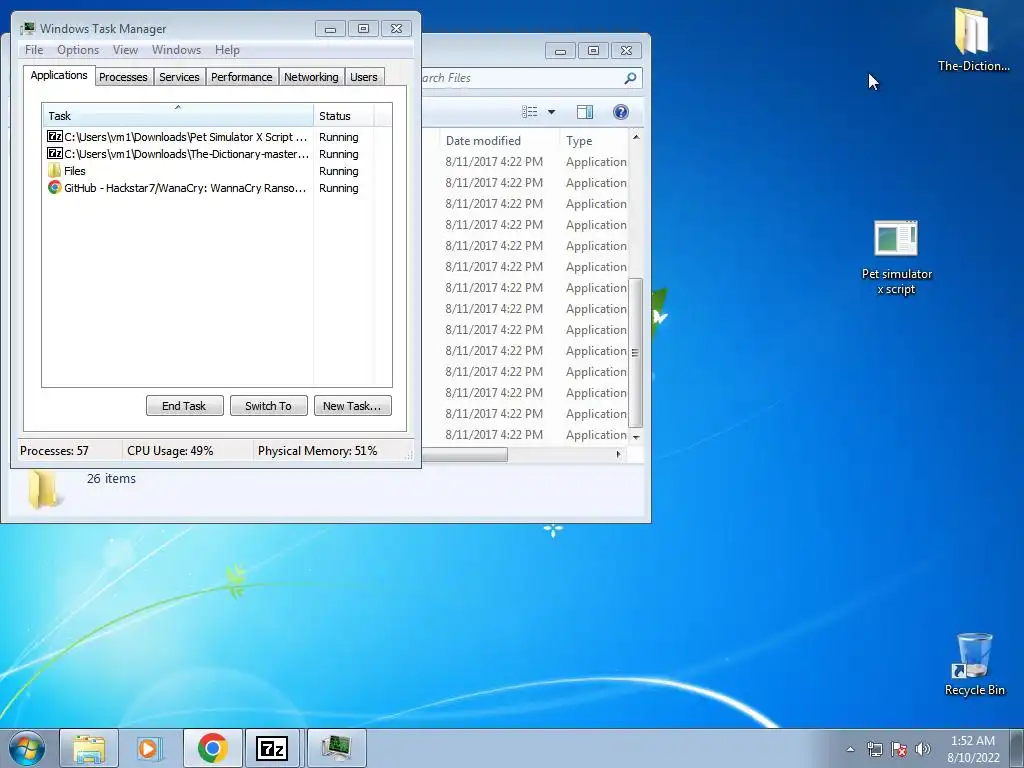Switch to the Networking tab
This screenshot has height=768, width=1024.
tap(311, 77)
